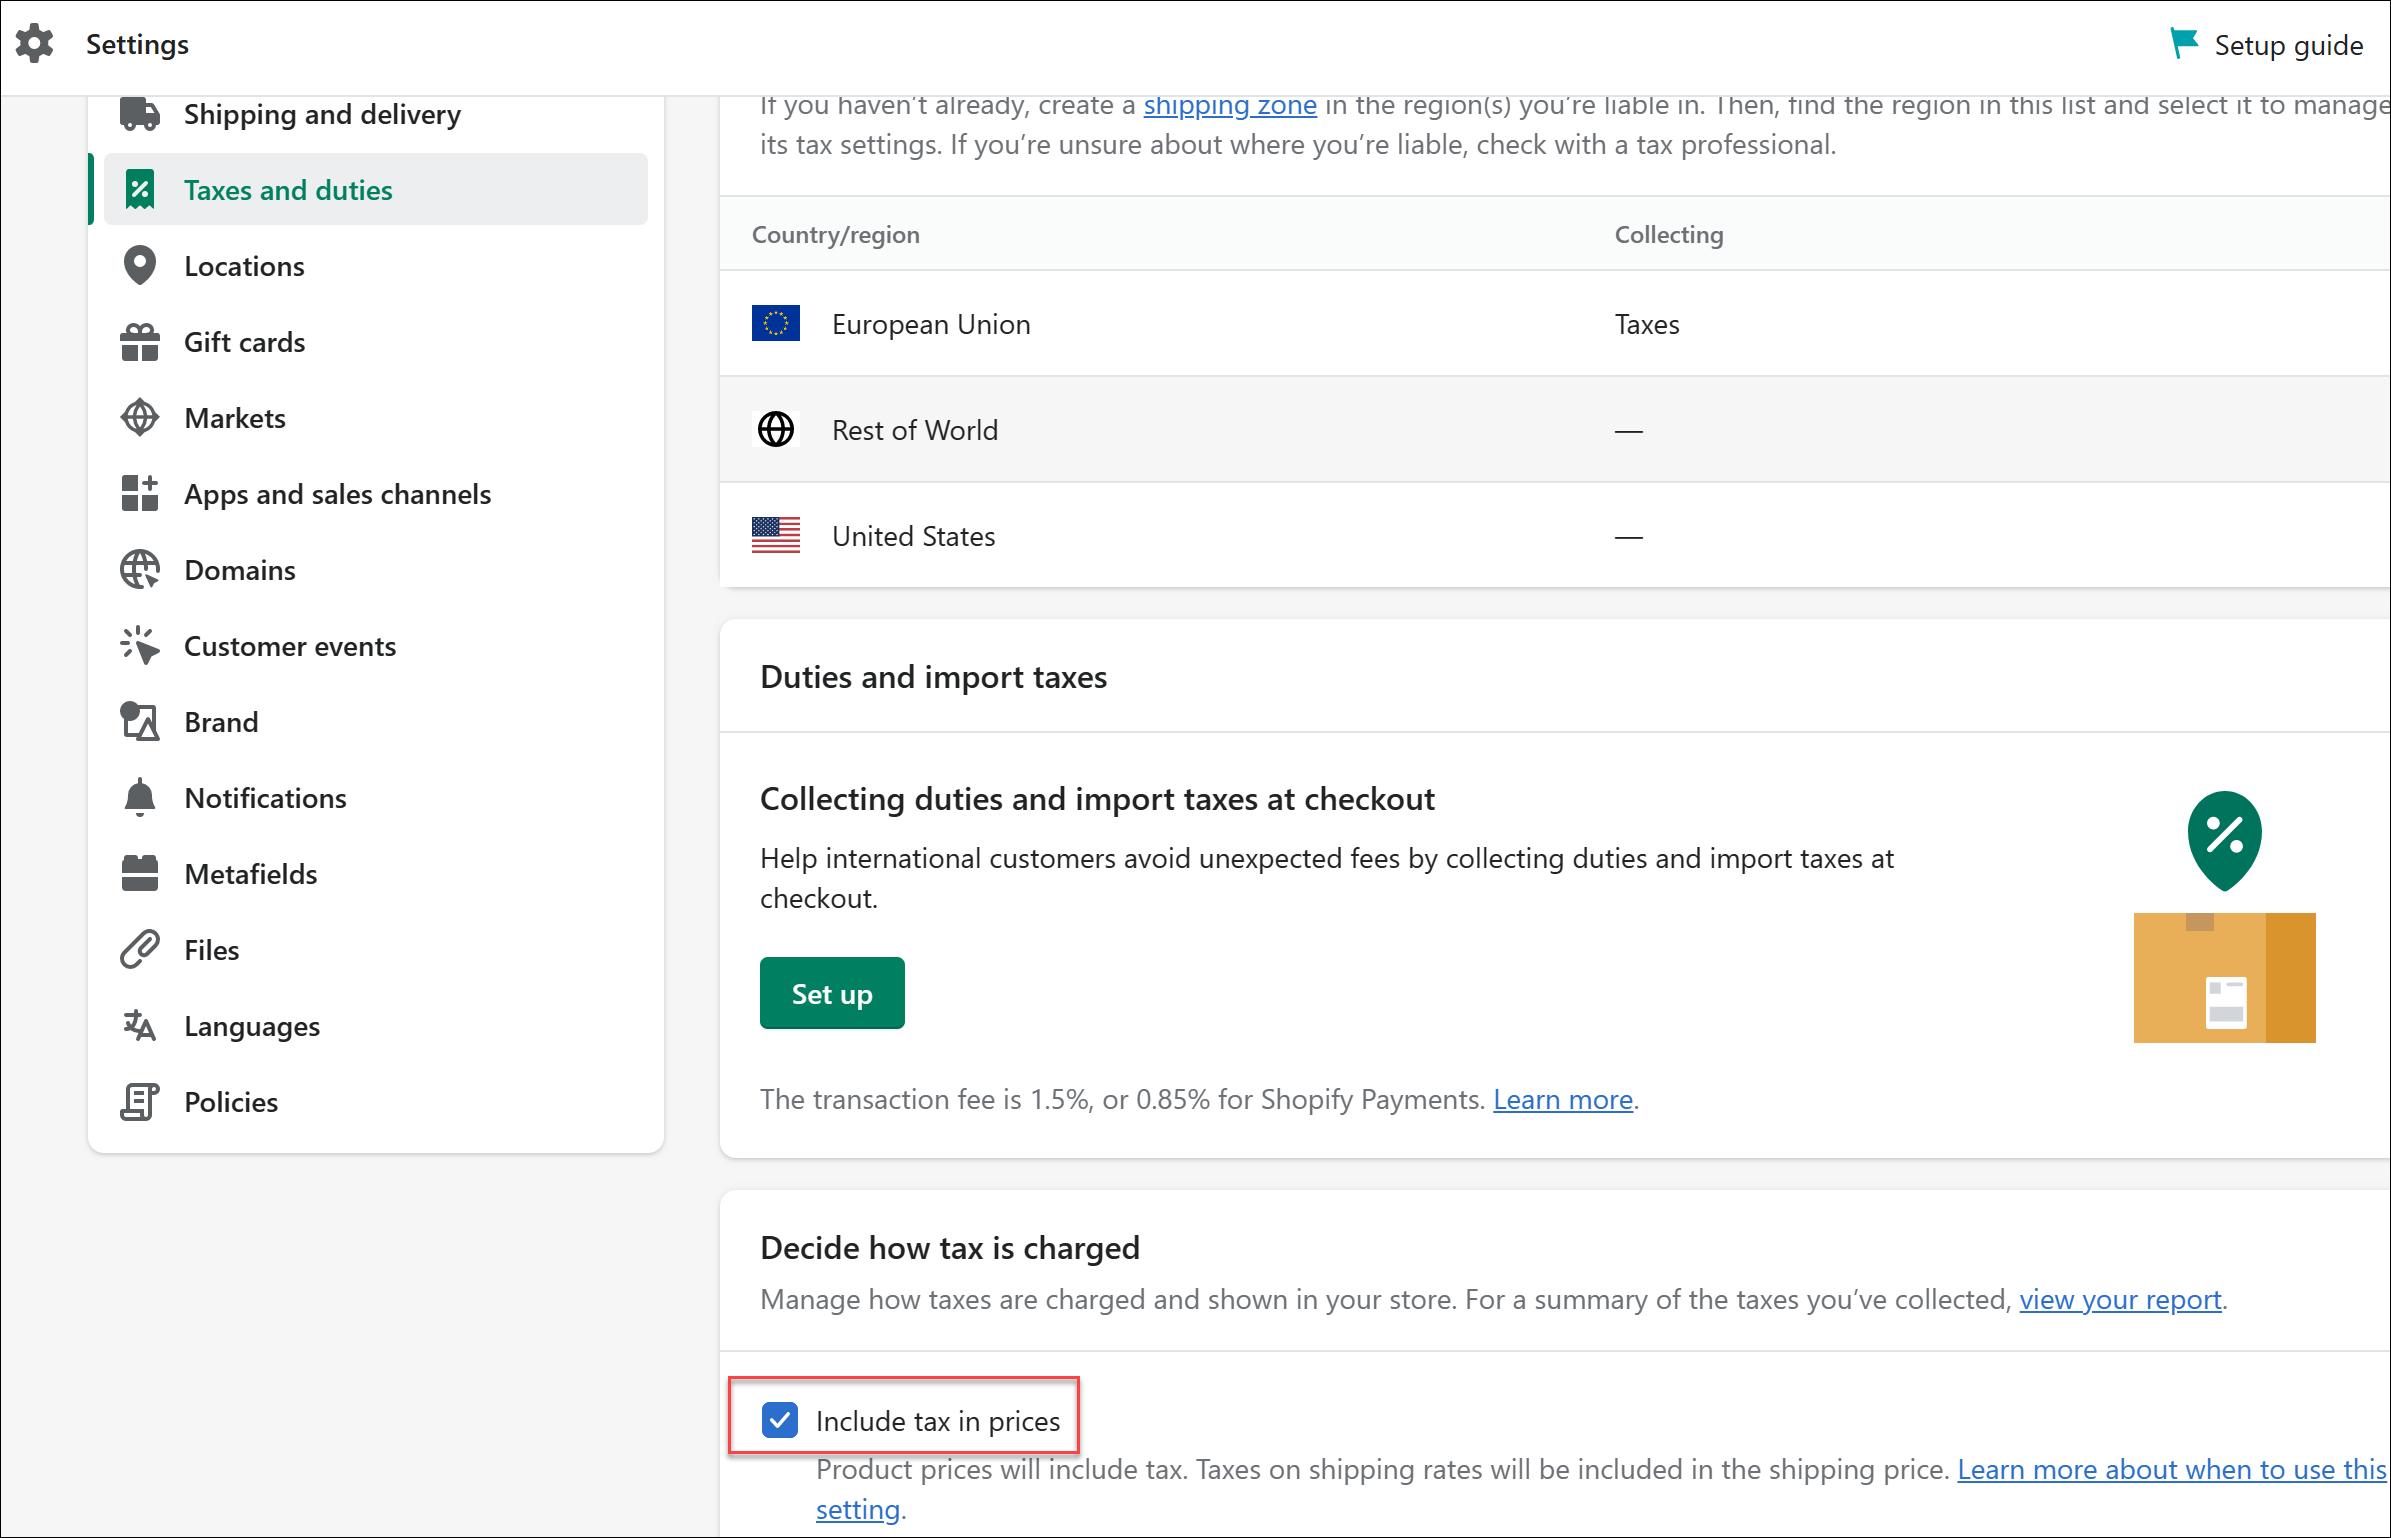This screenshot has height=1538, width=2391.
Task: Follow the shipping zone link
Action: 1229,107
